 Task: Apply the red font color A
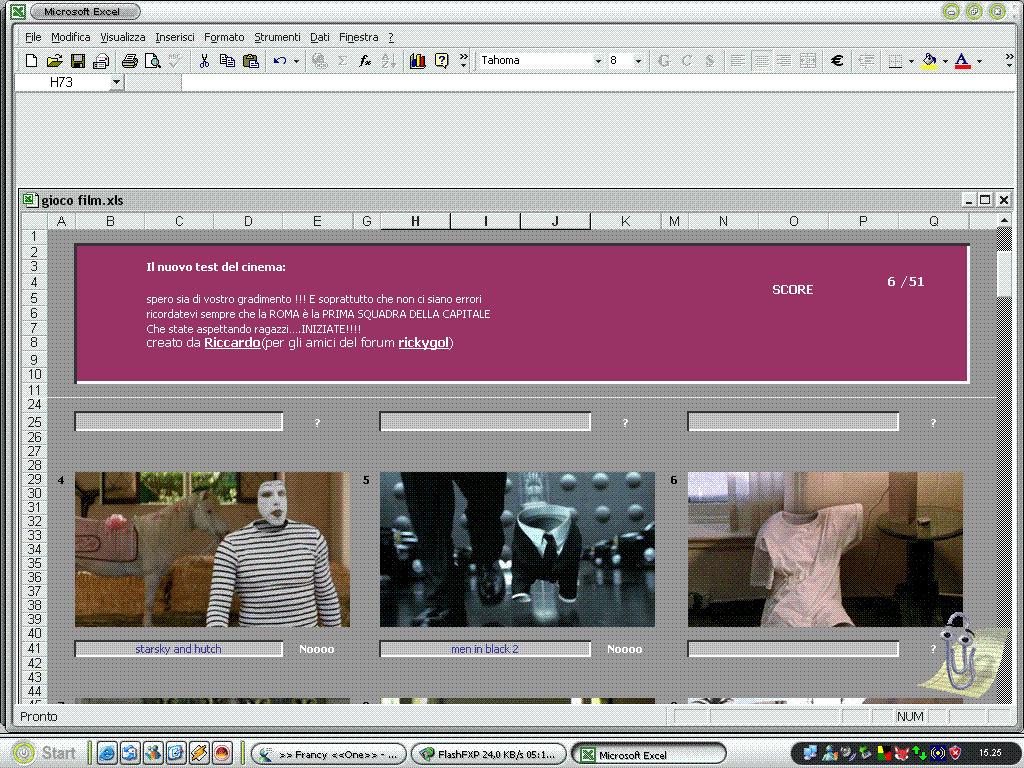(963, 61)
